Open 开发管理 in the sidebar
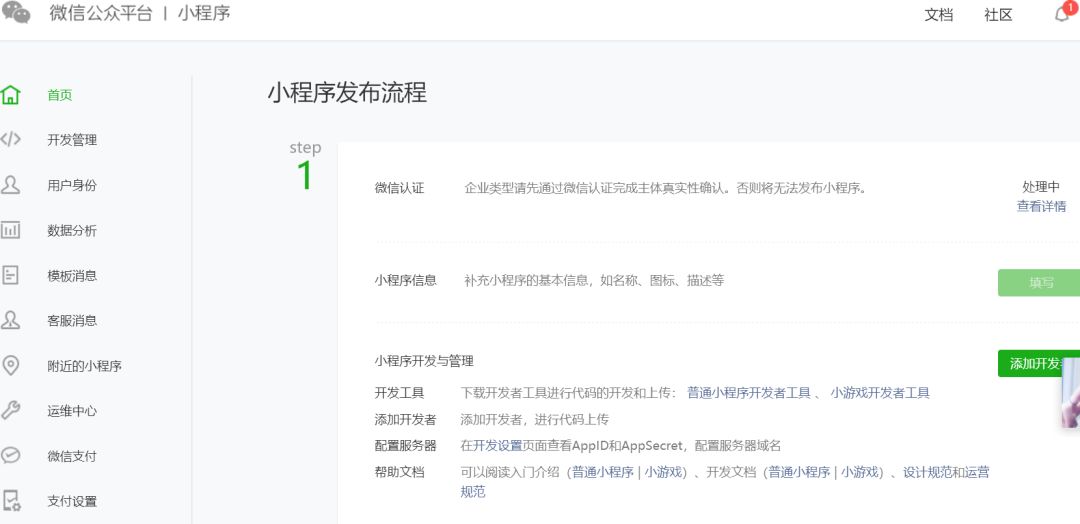 coord(72,140)
